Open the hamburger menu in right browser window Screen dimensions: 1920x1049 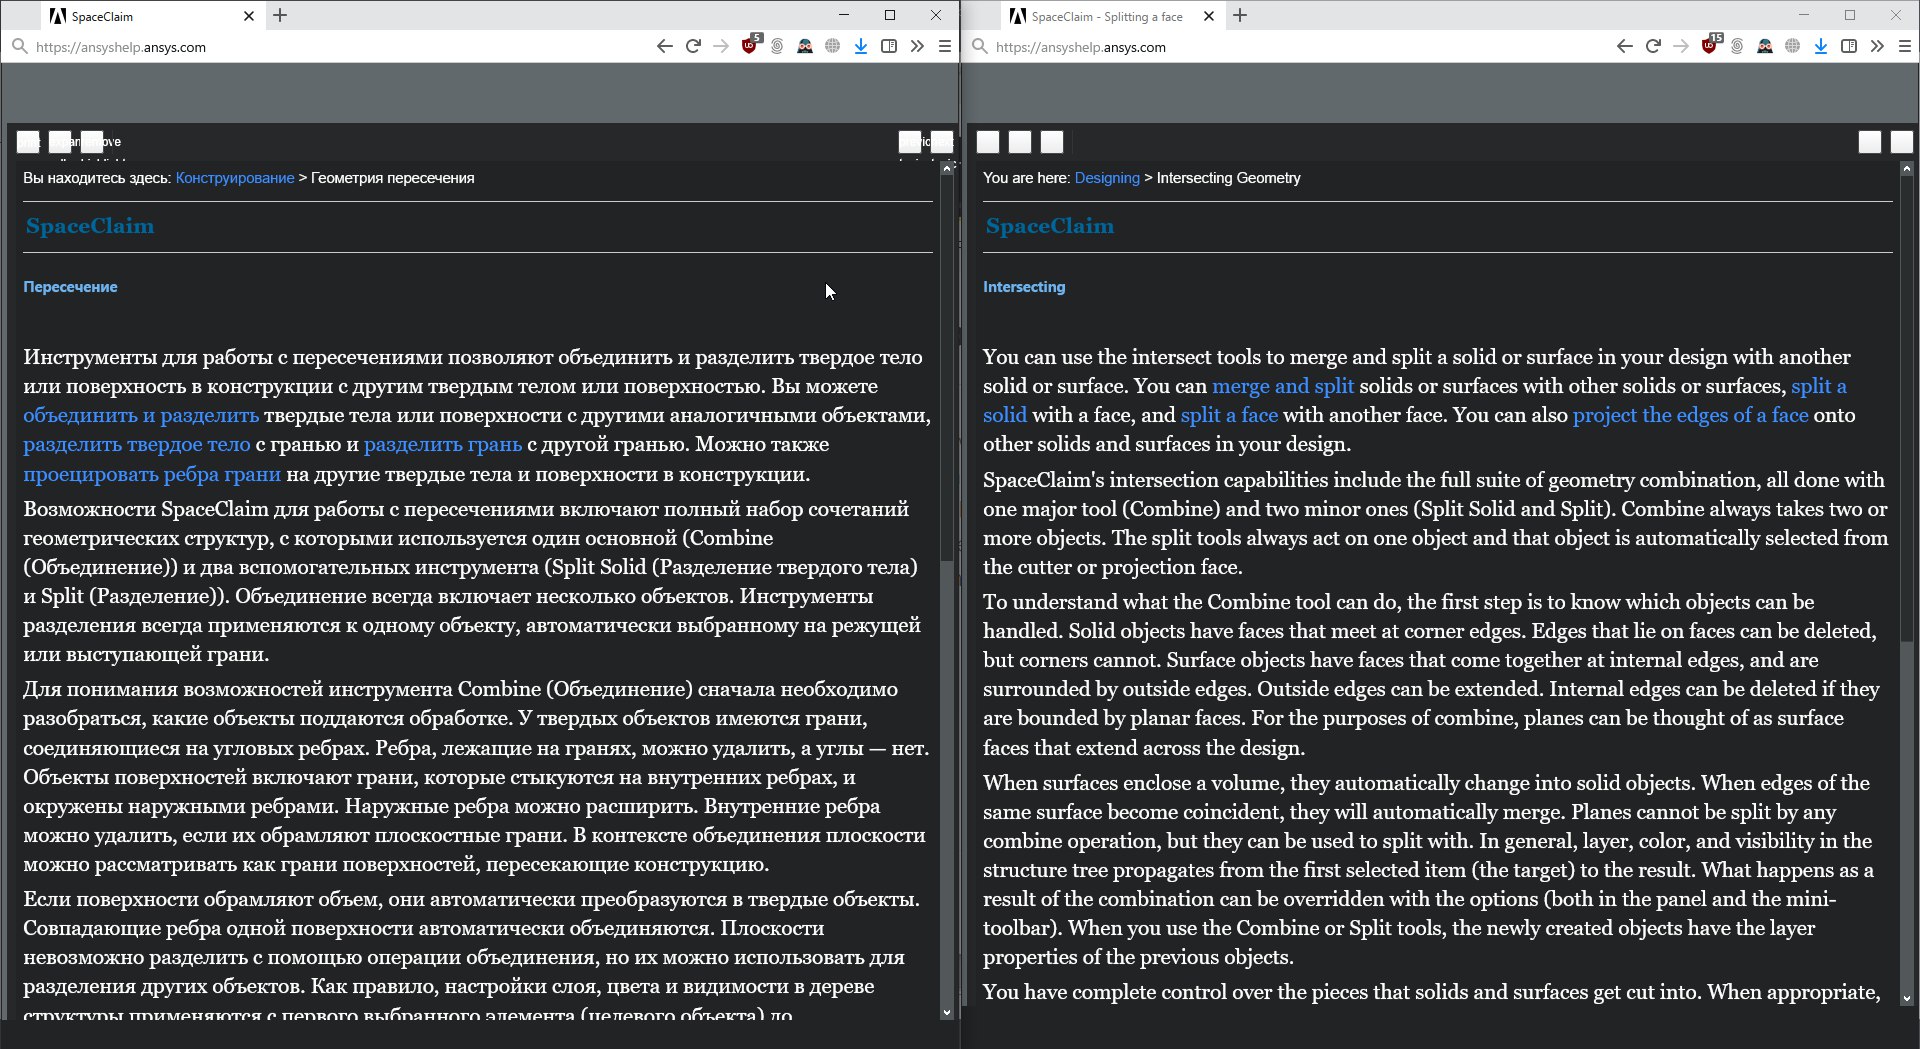click(1905, 46)
